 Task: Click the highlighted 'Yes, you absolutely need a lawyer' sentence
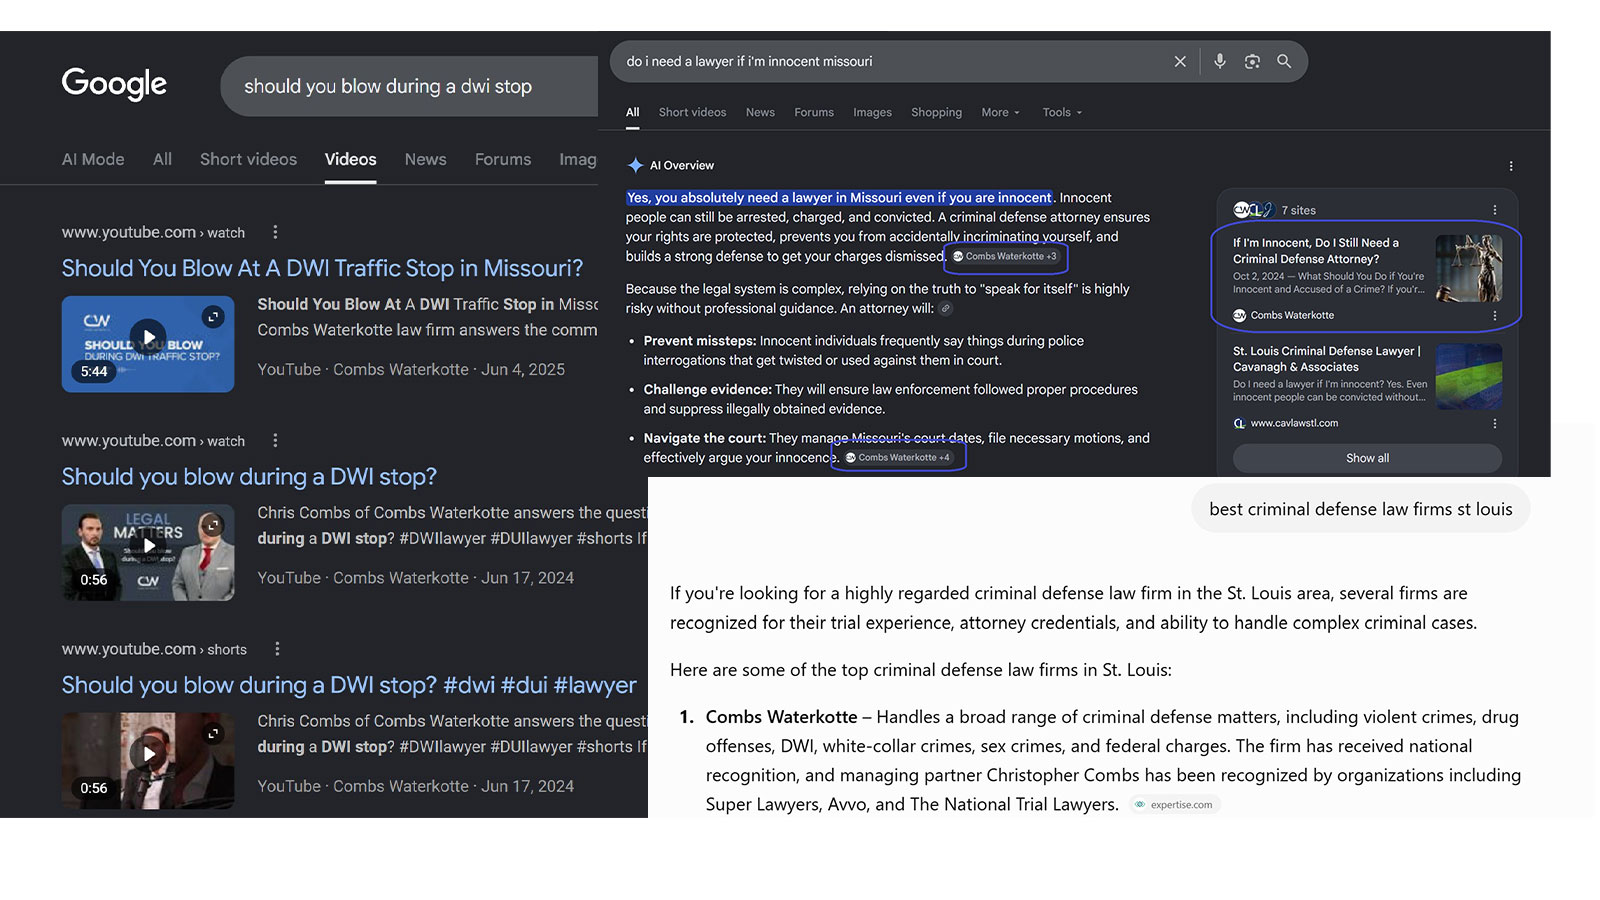point(840,198)
